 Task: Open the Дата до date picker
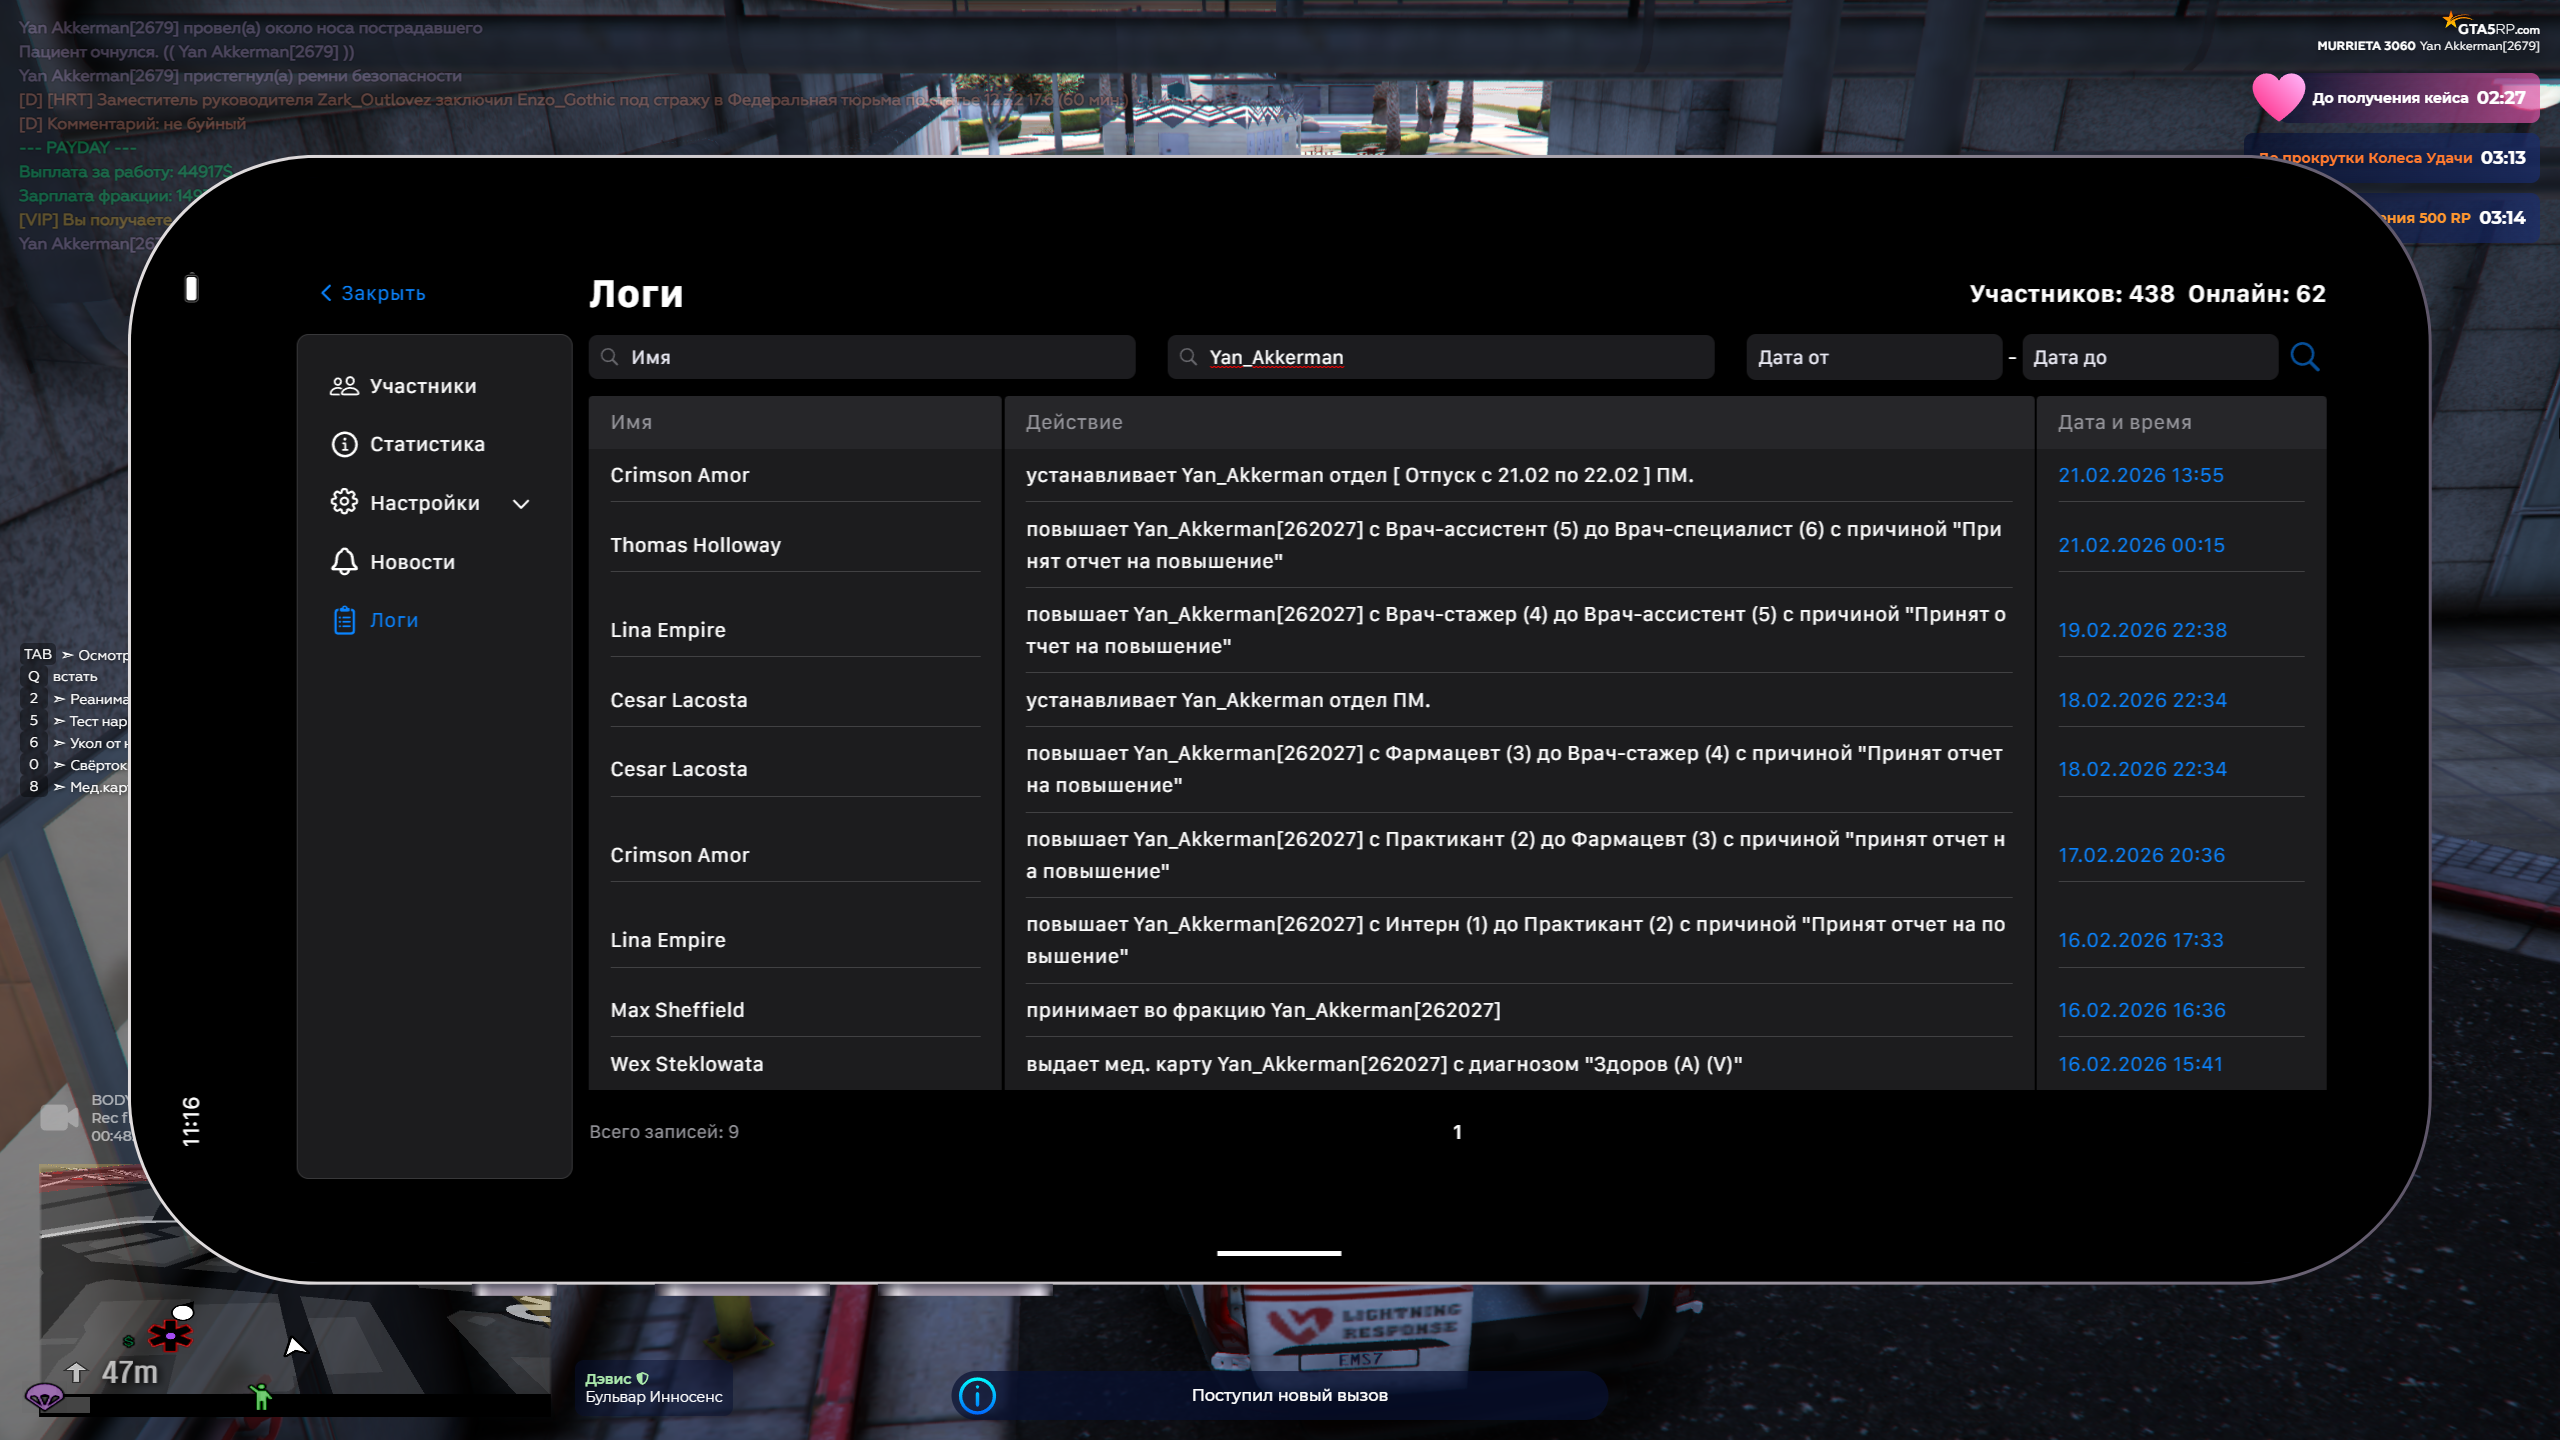[2148, 357]
